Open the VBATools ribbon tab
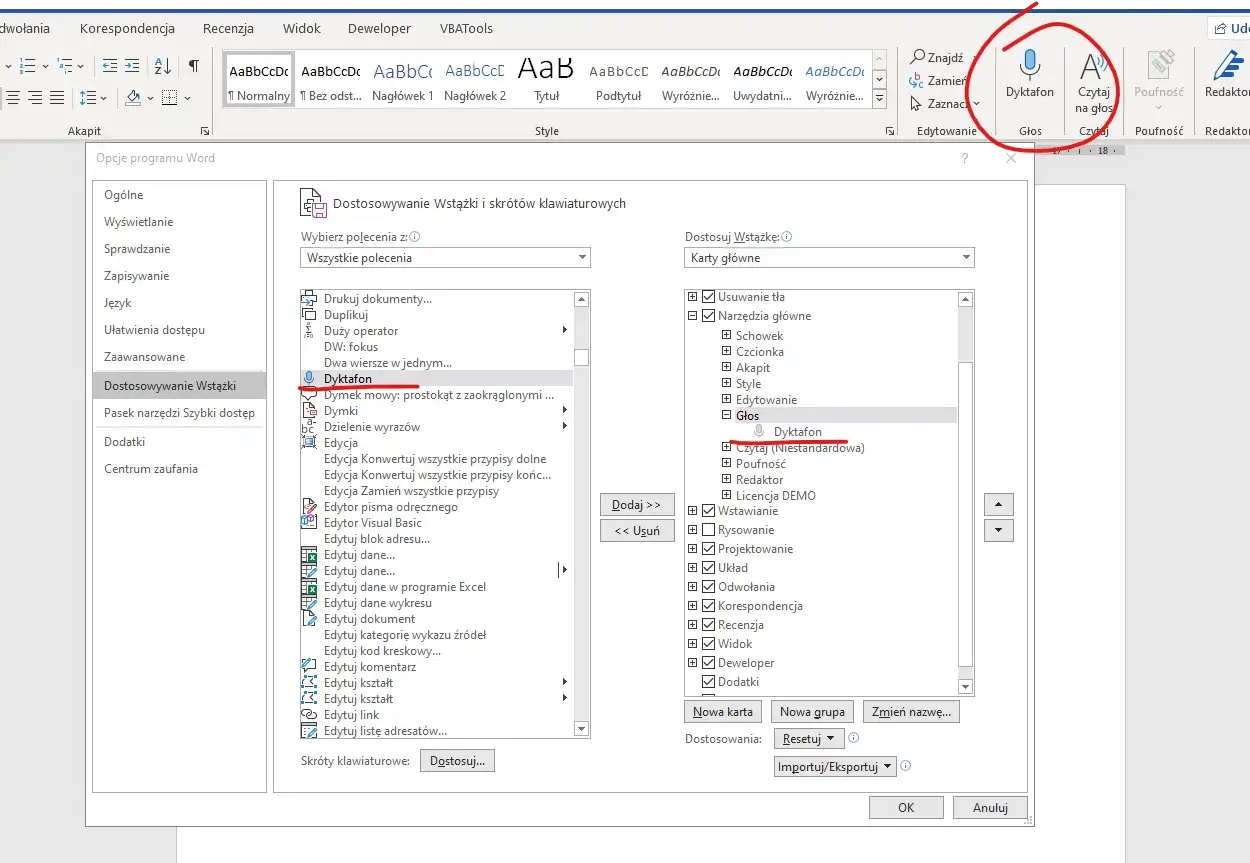1250x863 pixels. (466, 29)
